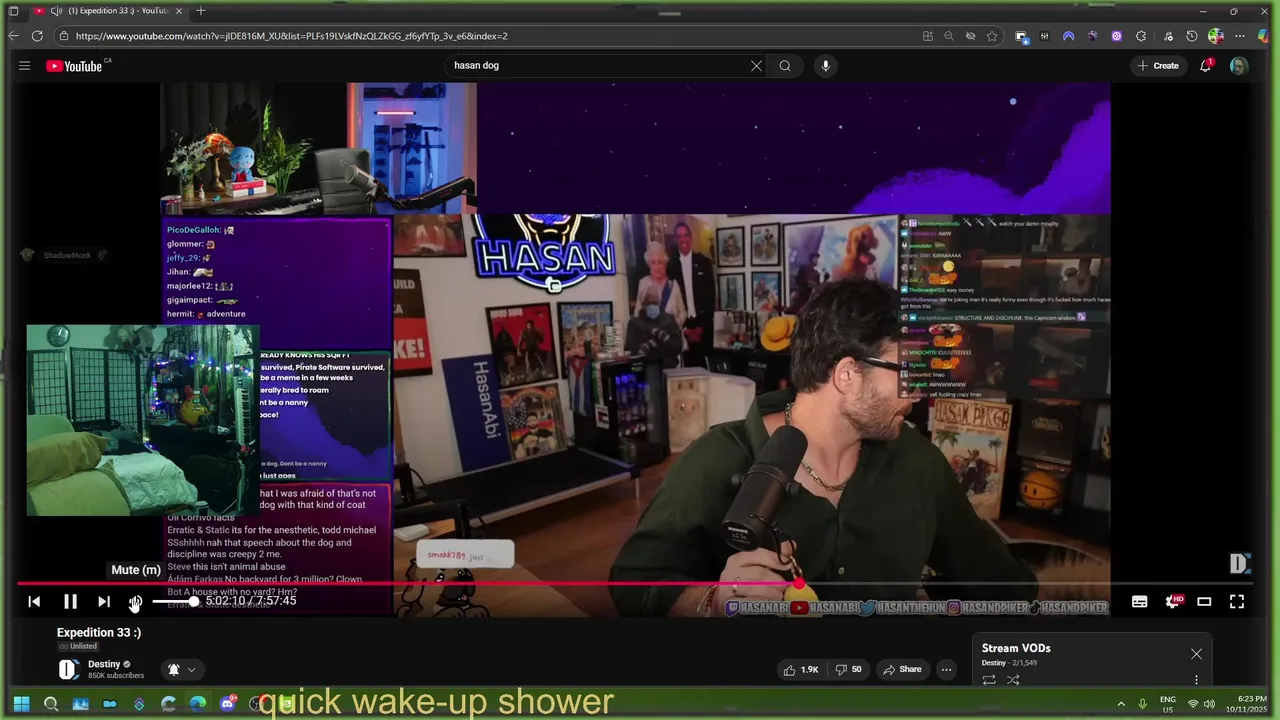The width and height of the screenshot is (1280, 720).
Task: Click purple gear extension icon
Action: (x=1117, y=36)
